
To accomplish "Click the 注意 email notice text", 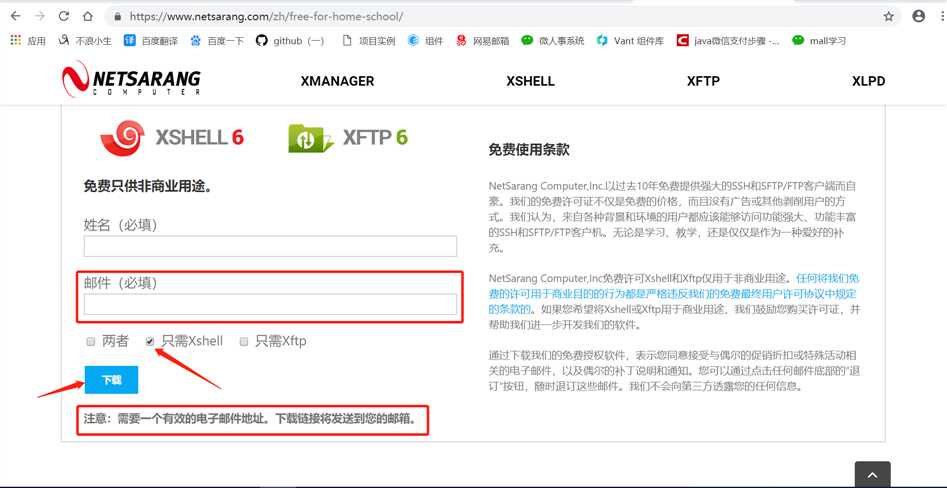I will [x=251, y=418].
